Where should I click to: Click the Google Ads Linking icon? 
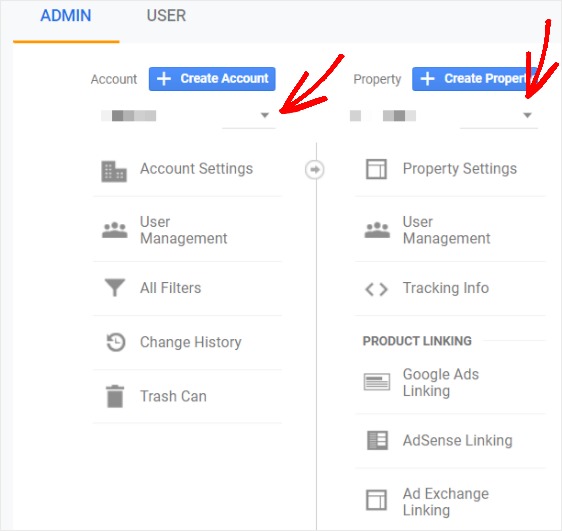[377, 382]
